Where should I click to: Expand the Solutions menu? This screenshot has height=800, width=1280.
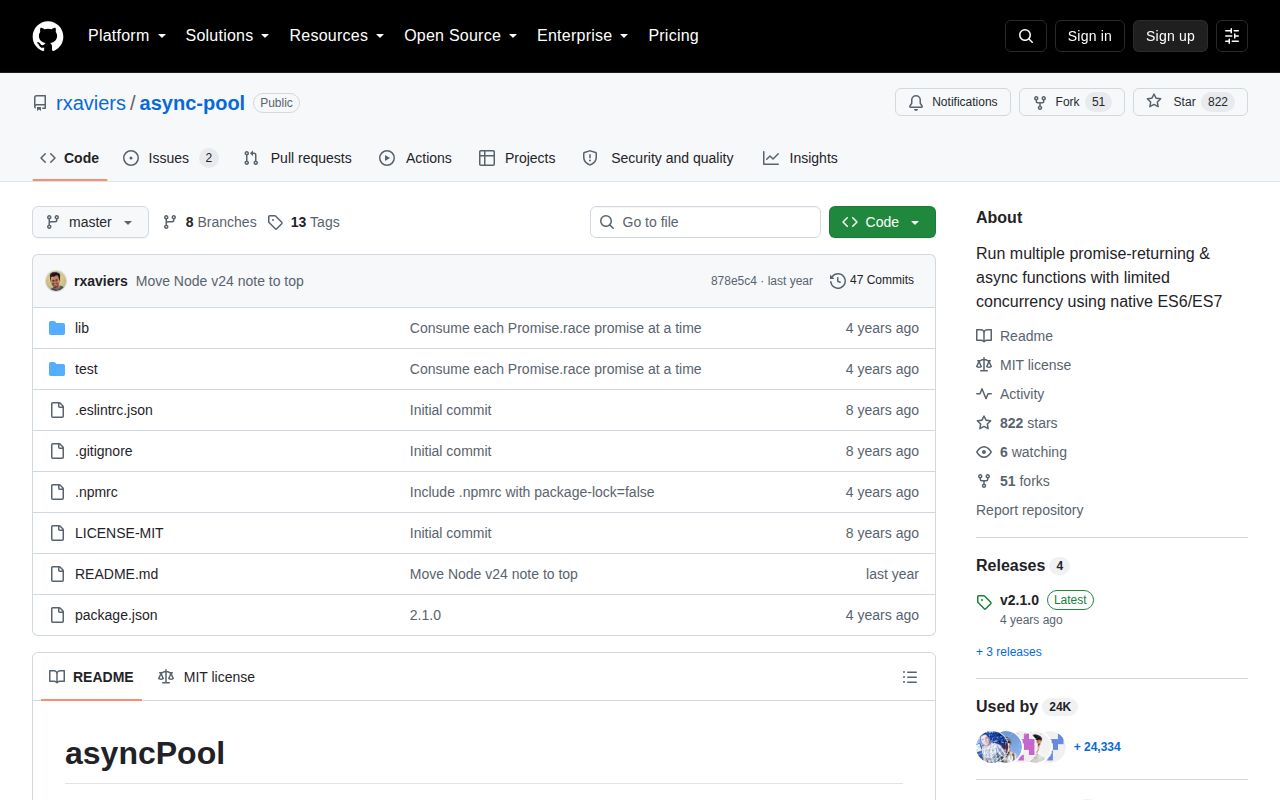228,36
